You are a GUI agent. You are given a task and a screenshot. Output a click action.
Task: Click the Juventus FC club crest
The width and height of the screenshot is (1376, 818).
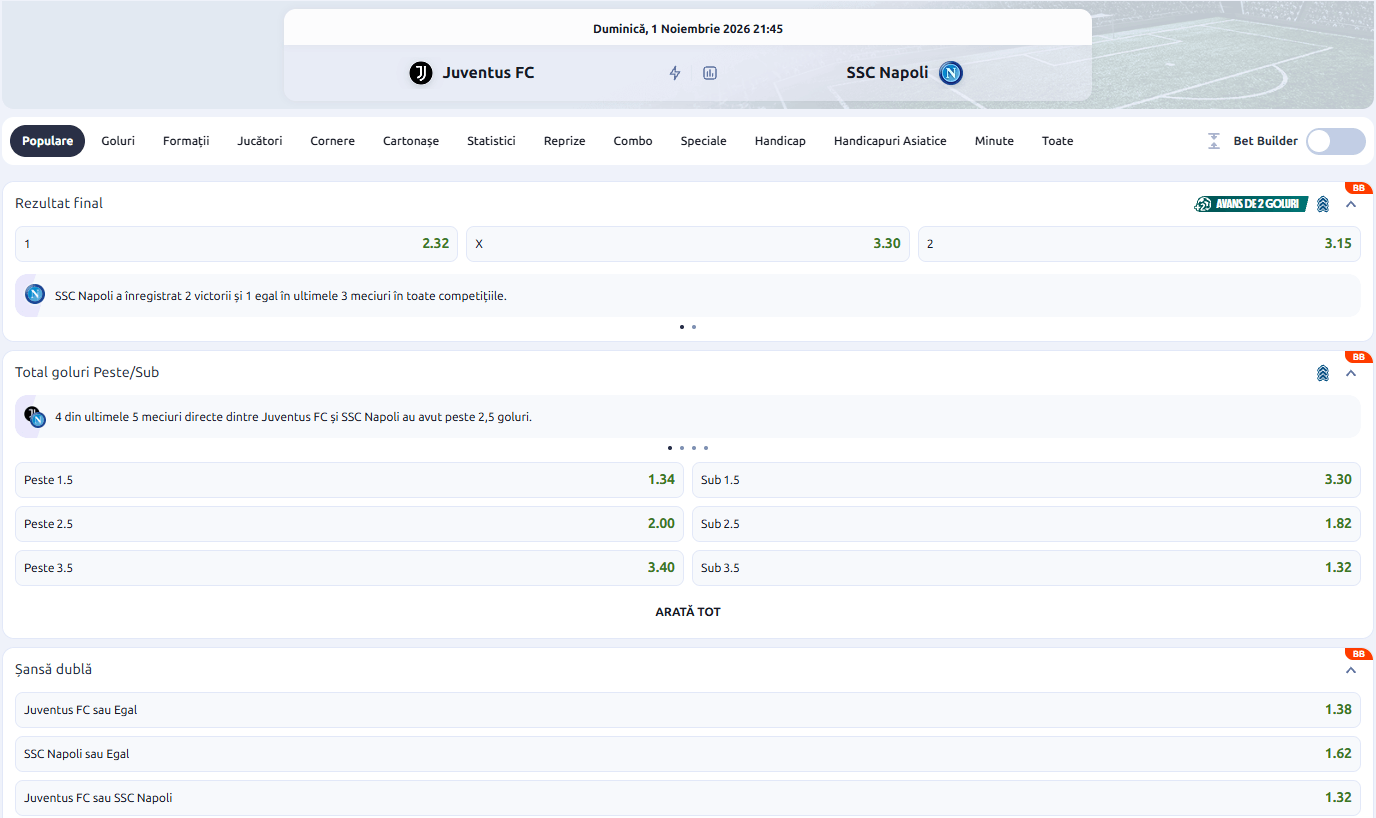point(421,73)
